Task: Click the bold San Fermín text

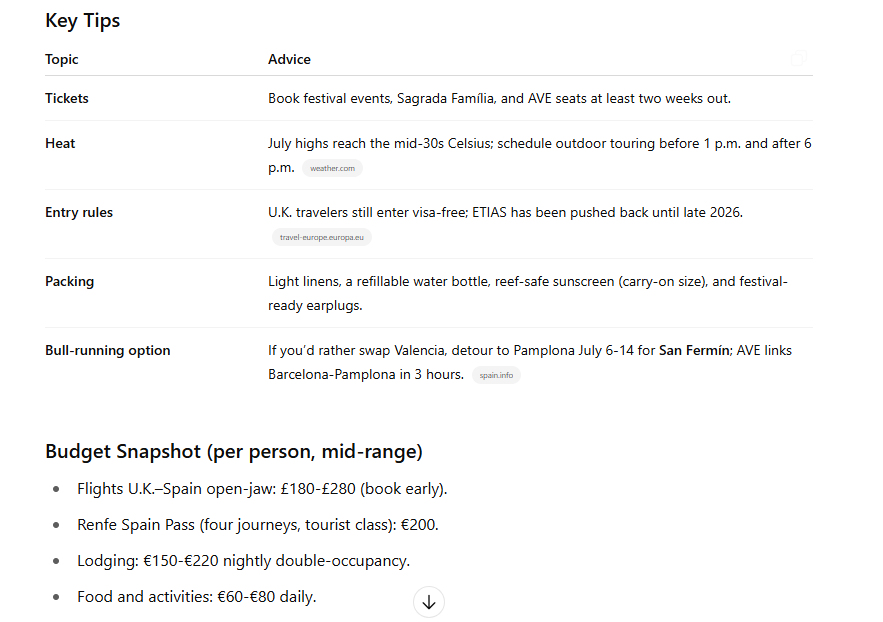Action: (x=694, y=350)
